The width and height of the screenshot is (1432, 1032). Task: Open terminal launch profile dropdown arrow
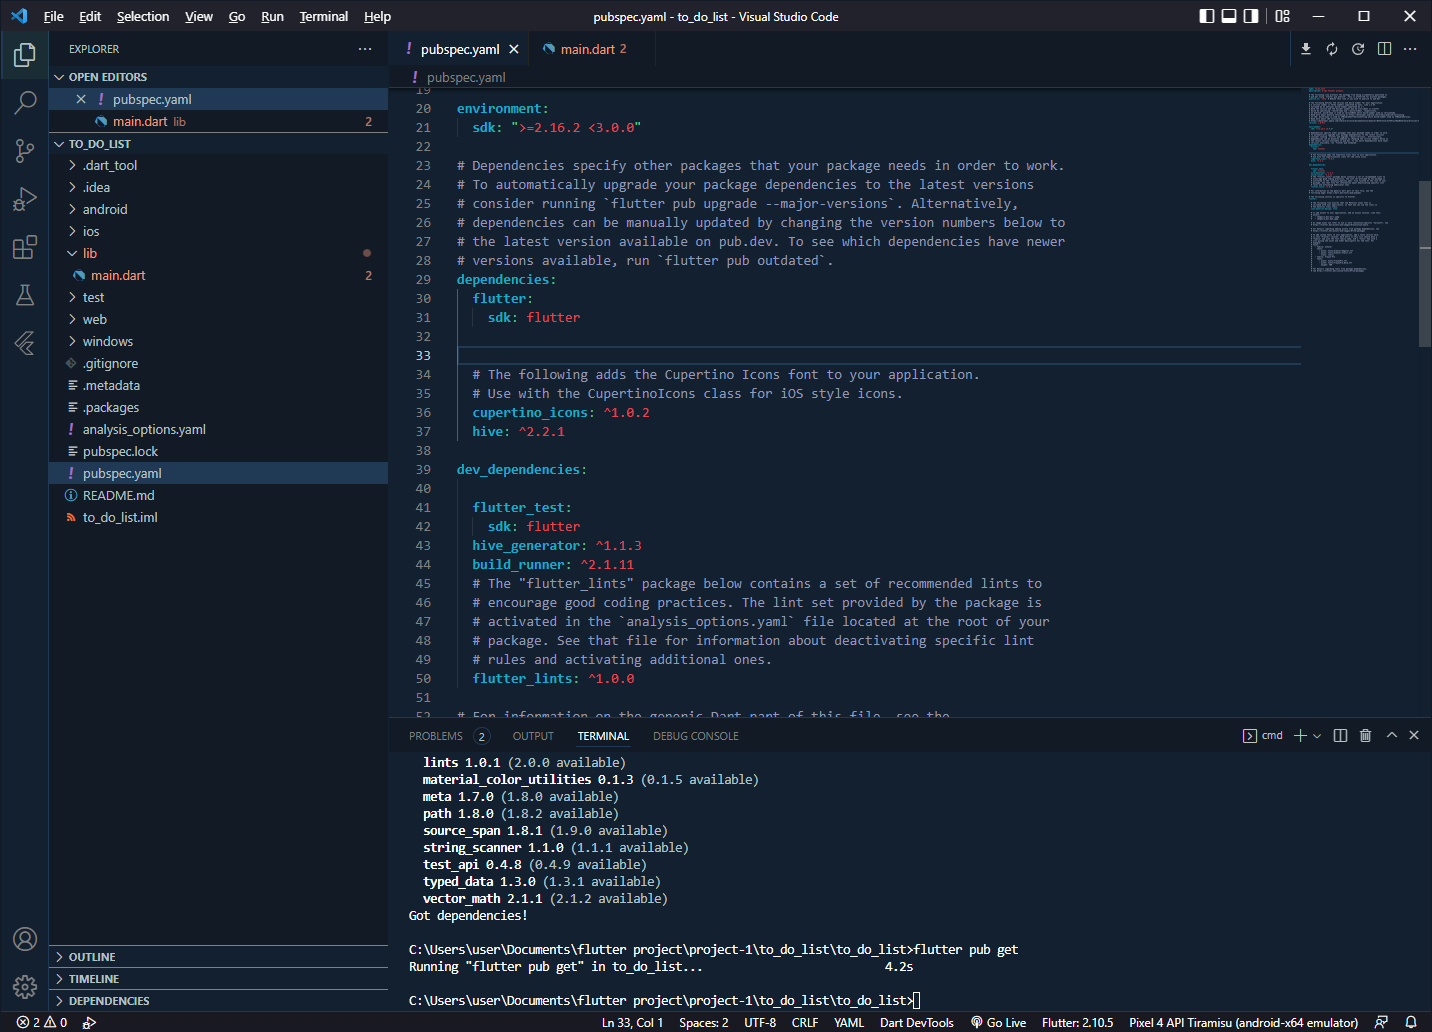pos(1317,735)
